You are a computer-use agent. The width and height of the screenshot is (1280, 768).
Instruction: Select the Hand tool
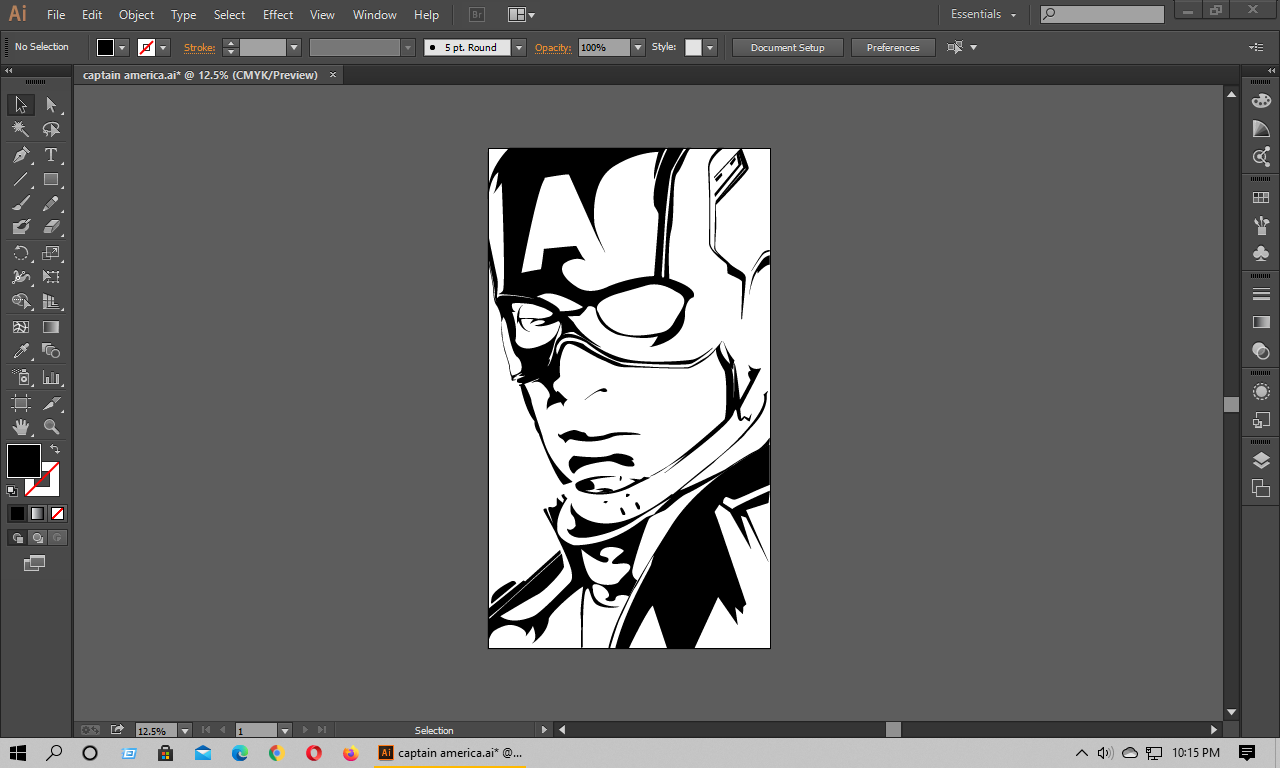(x=21, y=427)
